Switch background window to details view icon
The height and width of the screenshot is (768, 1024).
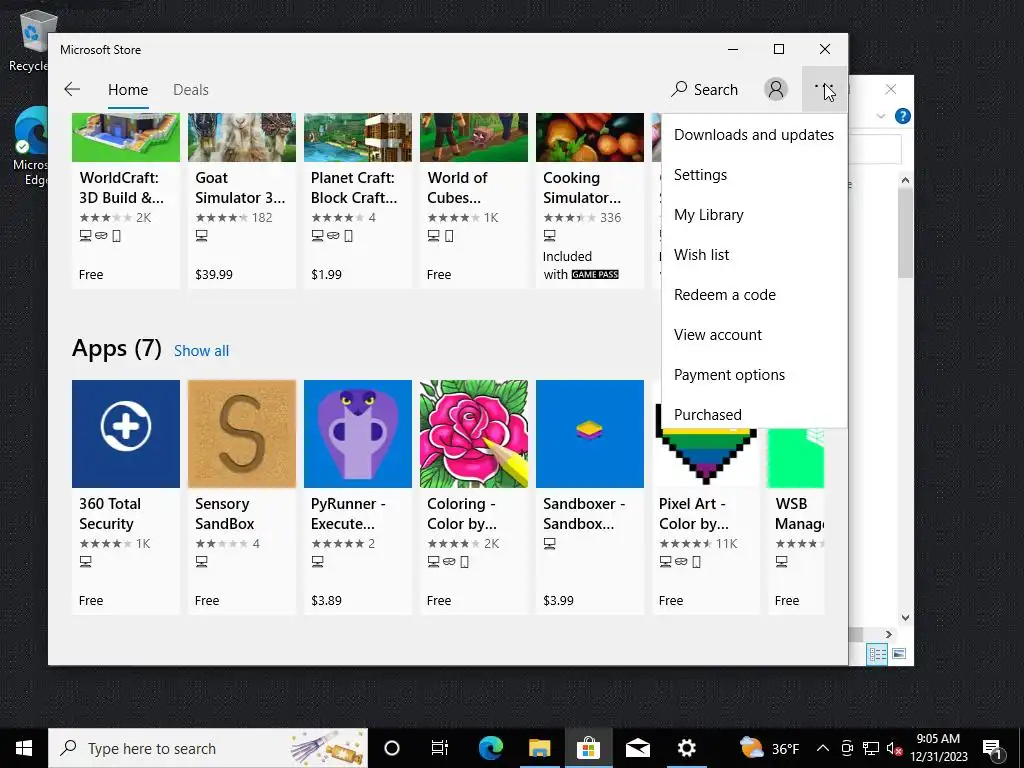pos(877,654)
